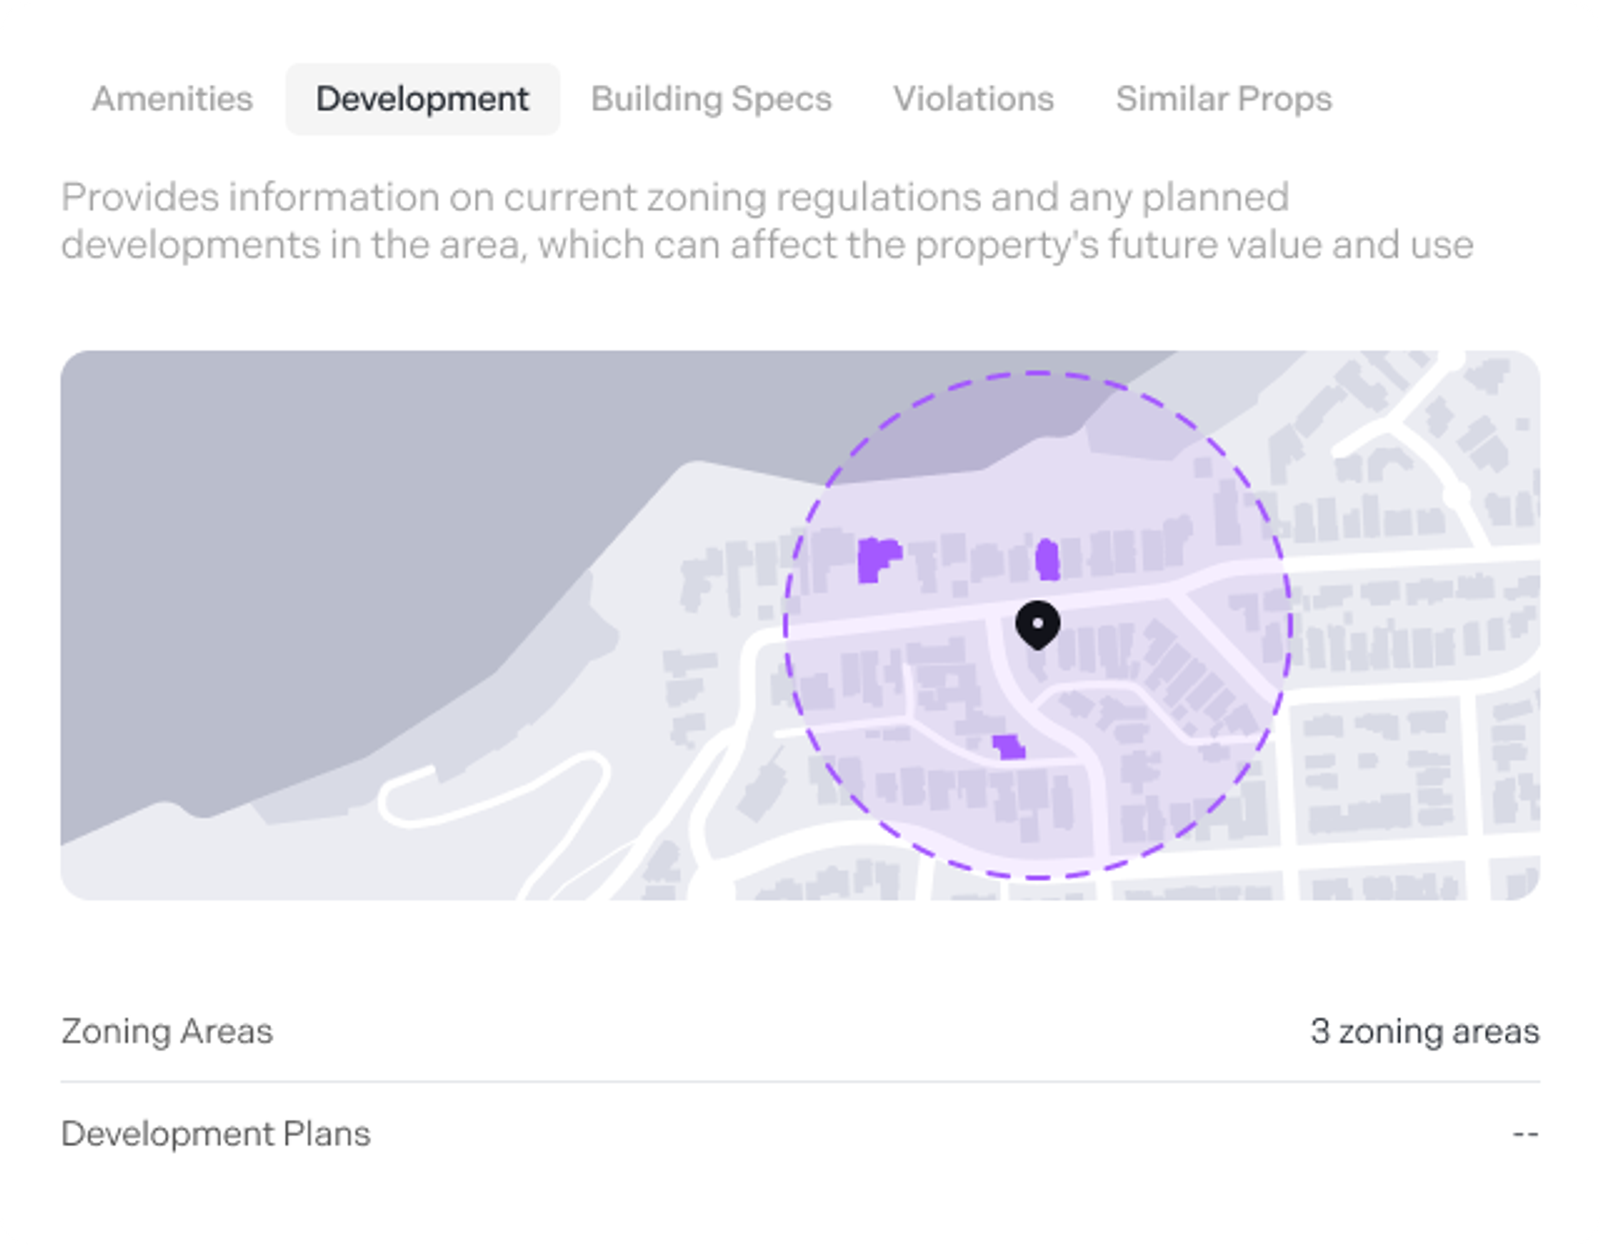Click the dashed purple radius circle edge
1600x1245 pixels.
pyautogui.click(x=786, y=625)
